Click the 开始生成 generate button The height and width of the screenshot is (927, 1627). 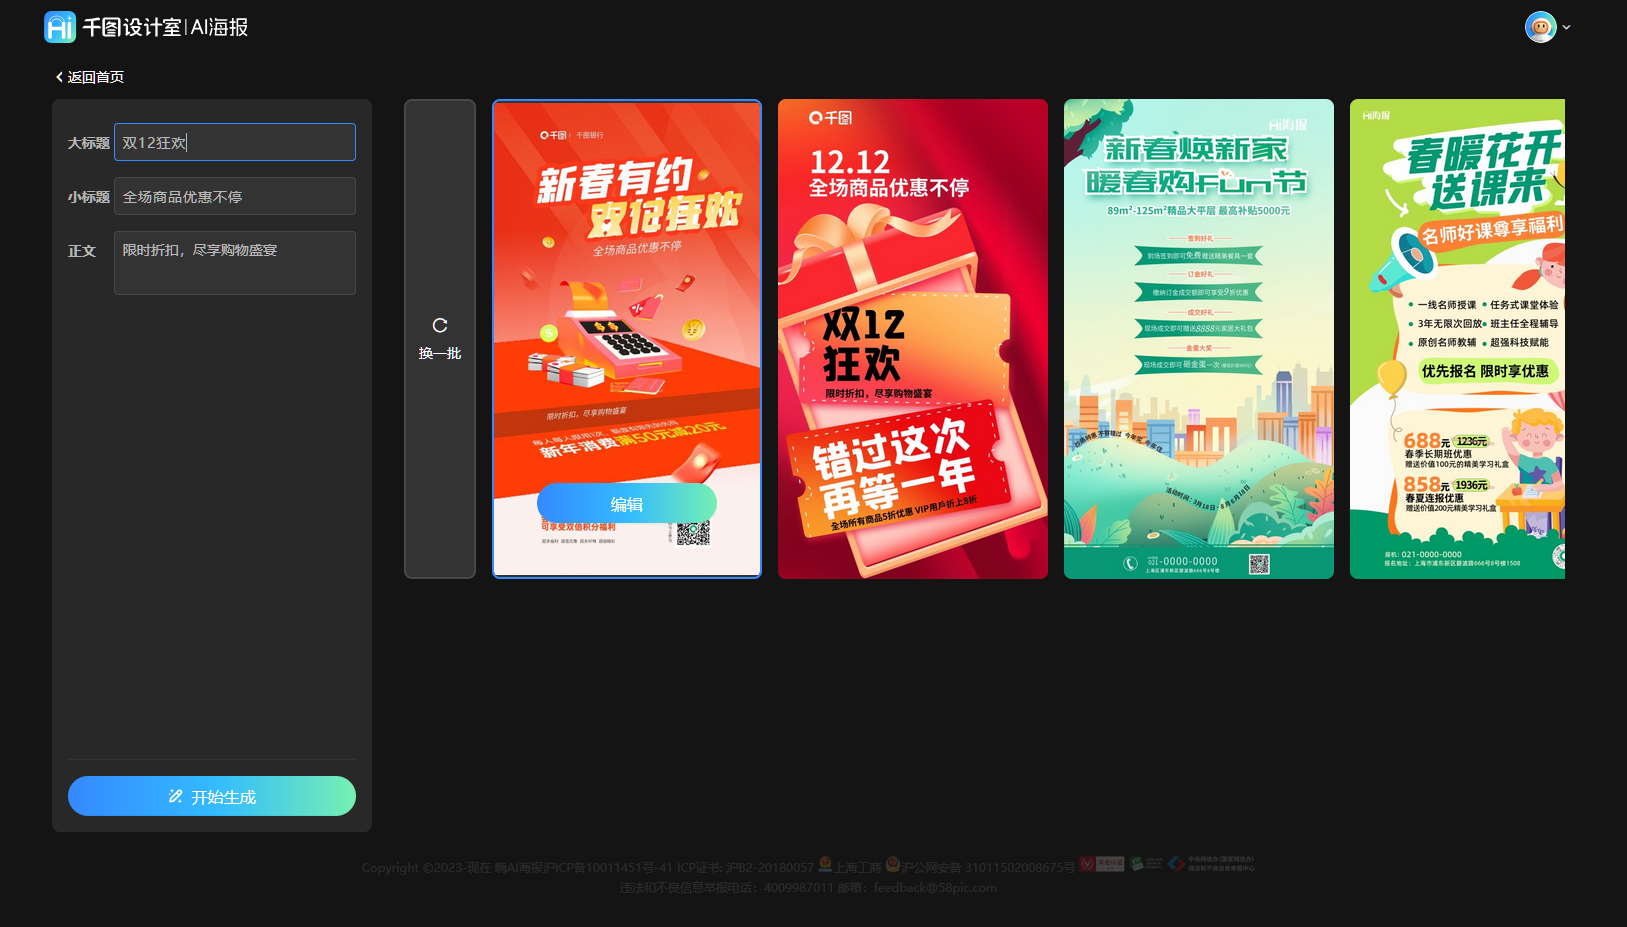211,796
